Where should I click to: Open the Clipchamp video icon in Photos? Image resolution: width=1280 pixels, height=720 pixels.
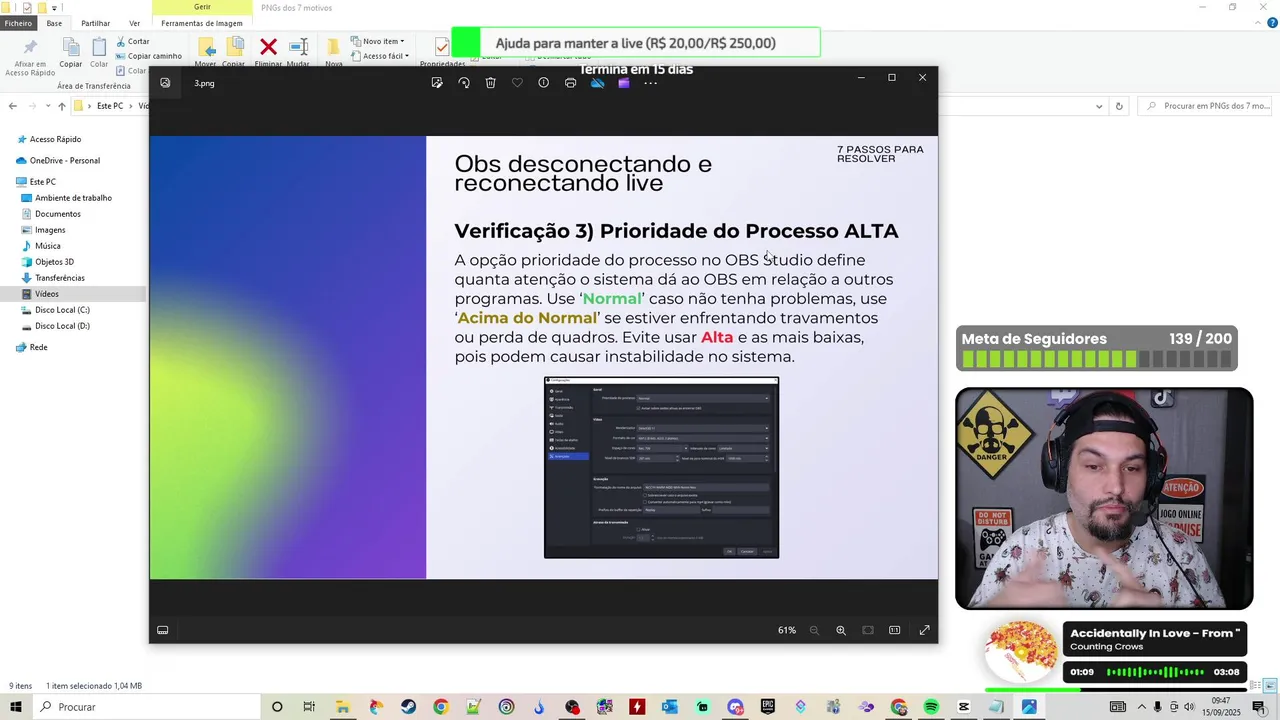pos(623,83)
